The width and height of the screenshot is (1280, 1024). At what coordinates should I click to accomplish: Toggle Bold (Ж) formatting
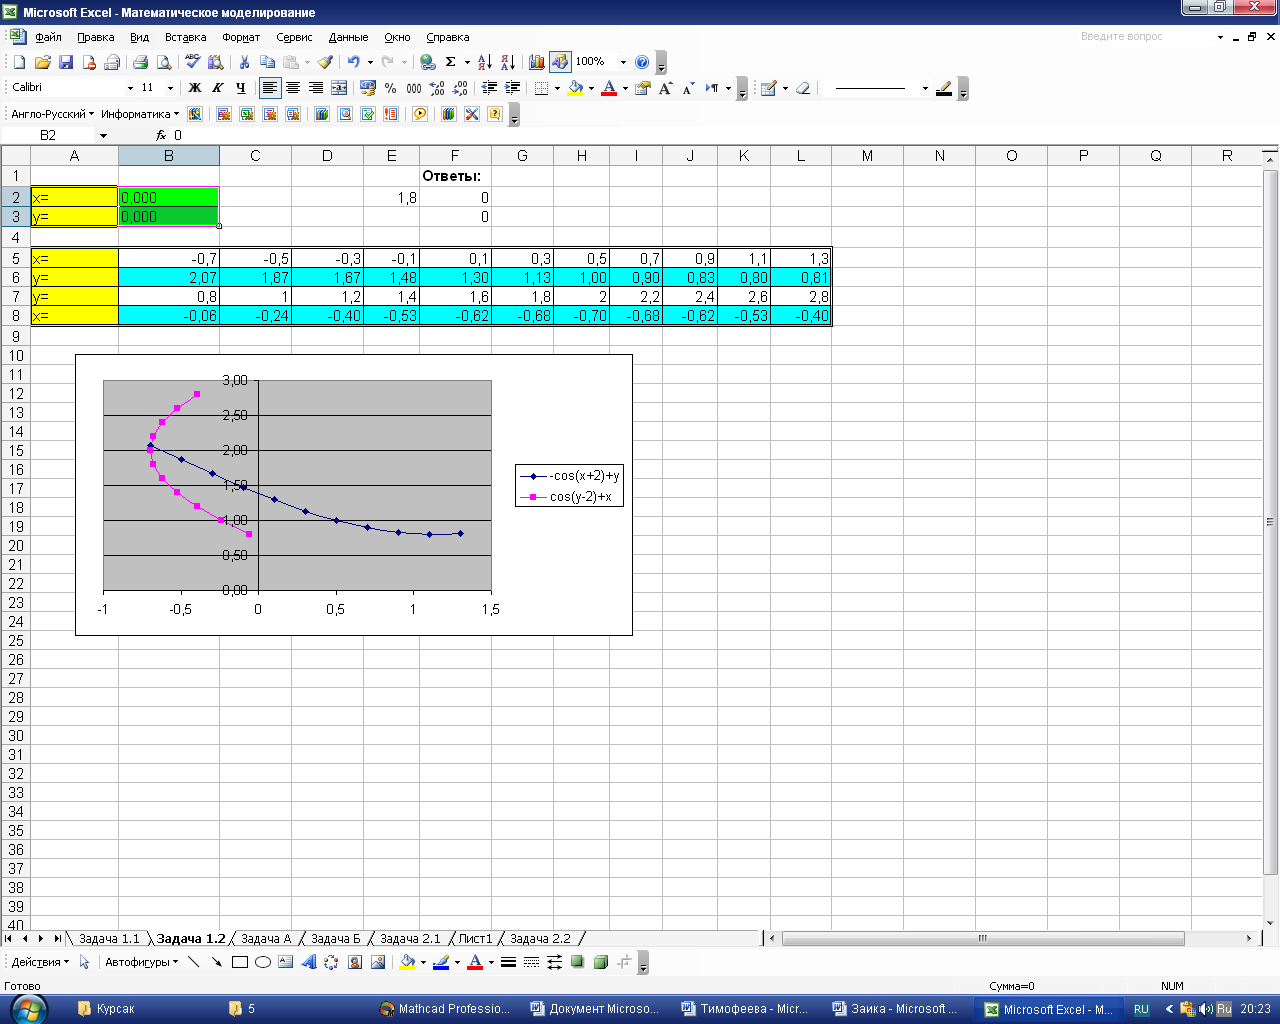click(195, 88)
